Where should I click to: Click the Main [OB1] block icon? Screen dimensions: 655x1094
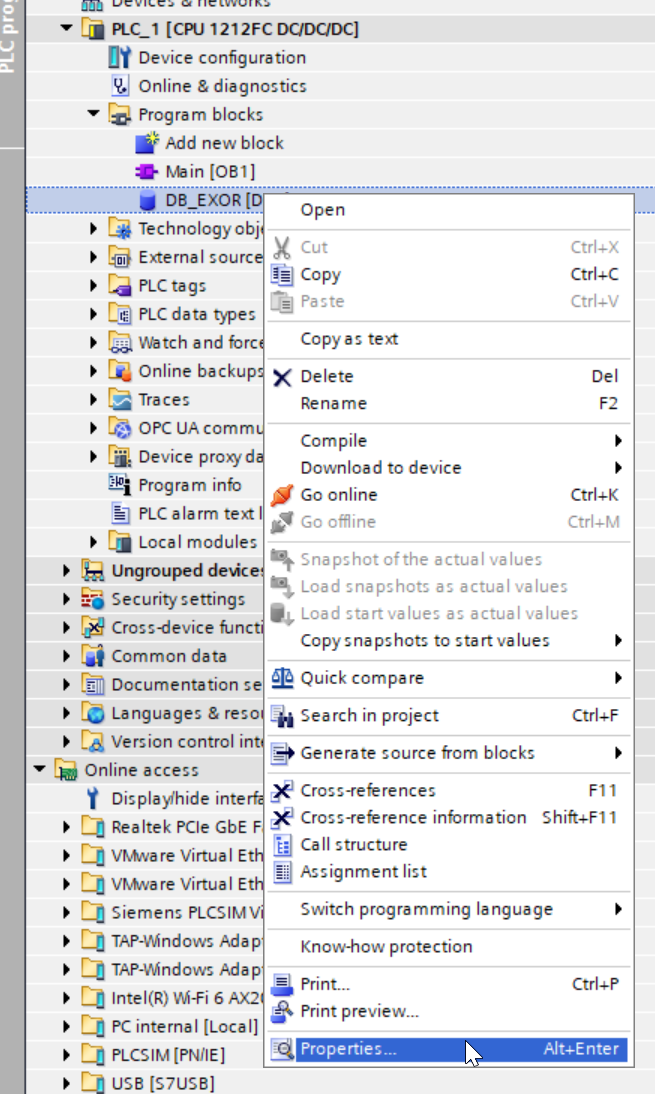pos(146,172)
